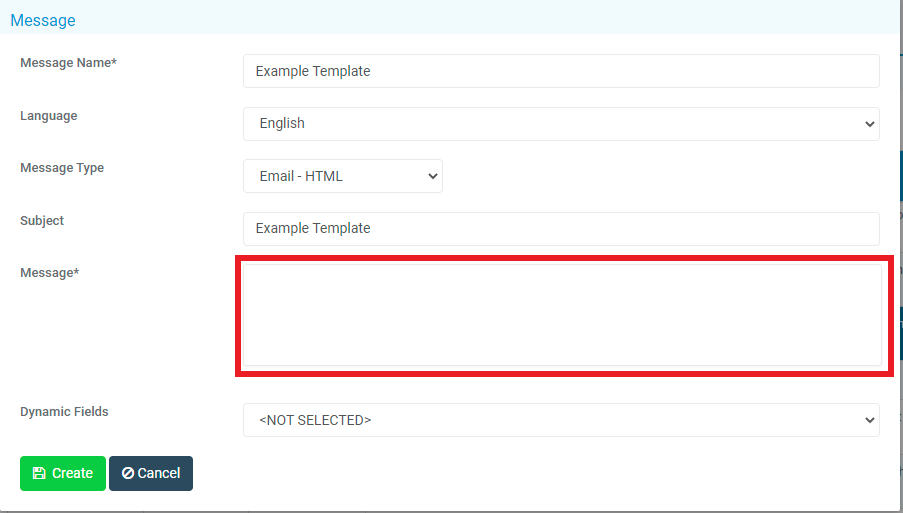Click the Message* field label
The height and width of the screenshot is (513, 903).
pyautogui.click(x=50, y=273)
